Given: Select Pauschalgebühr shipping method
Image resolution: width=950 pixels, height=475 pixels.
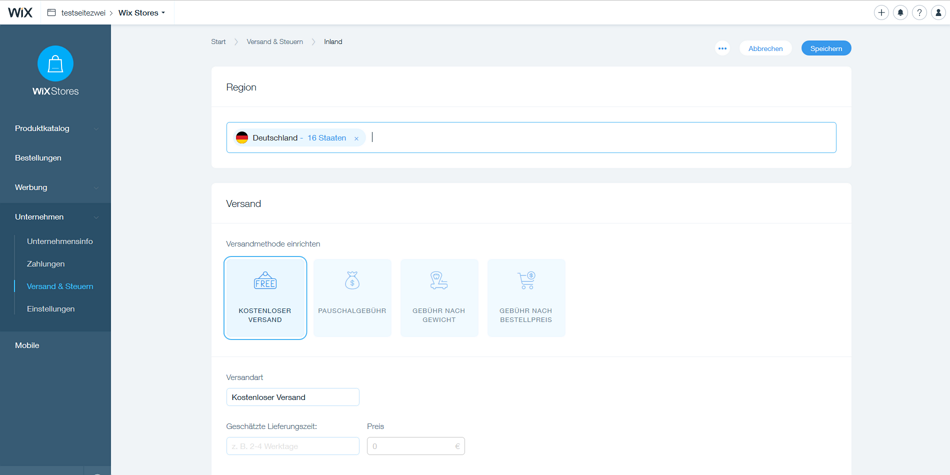Looking at the screenshot, I should tap(352, 298).
